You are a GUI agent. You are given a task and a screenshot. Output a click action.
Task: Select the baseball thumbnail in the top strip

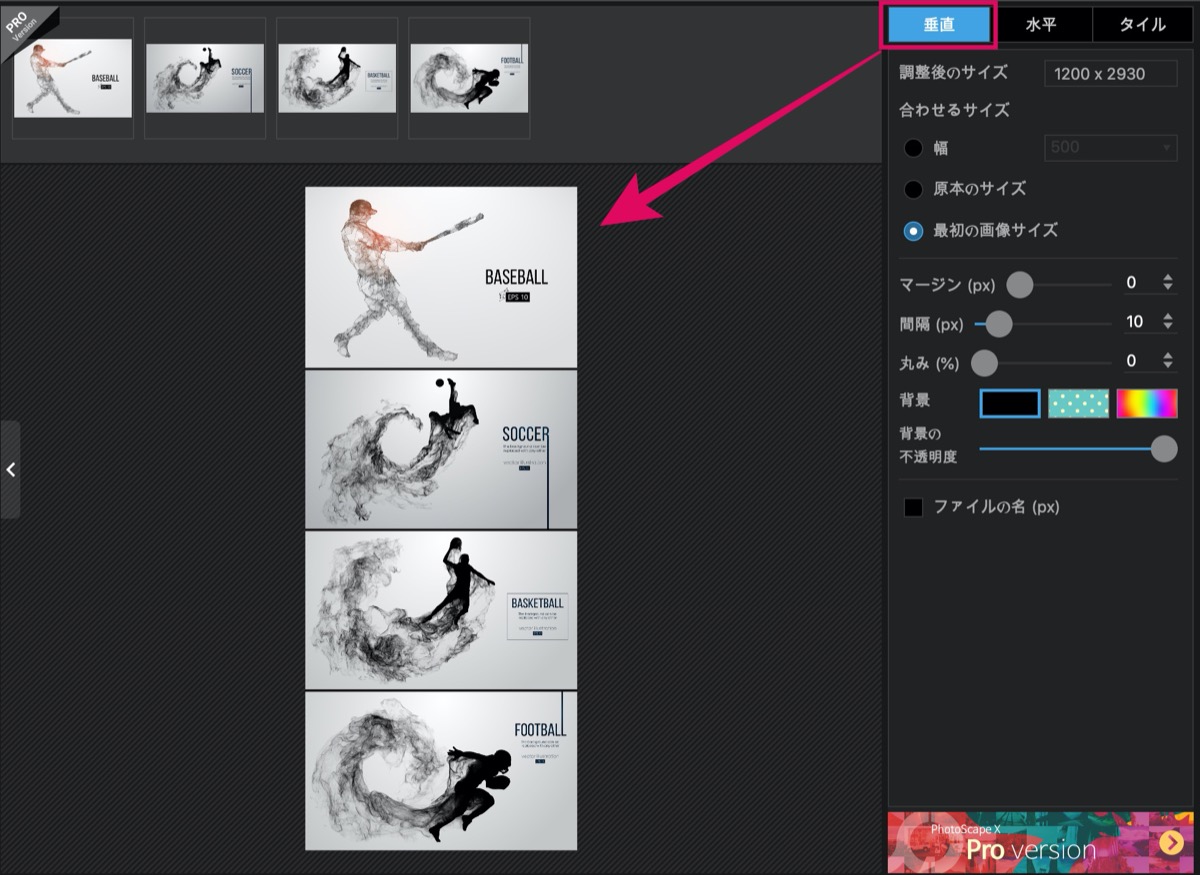pyautogui.click(x=73, y=78)
